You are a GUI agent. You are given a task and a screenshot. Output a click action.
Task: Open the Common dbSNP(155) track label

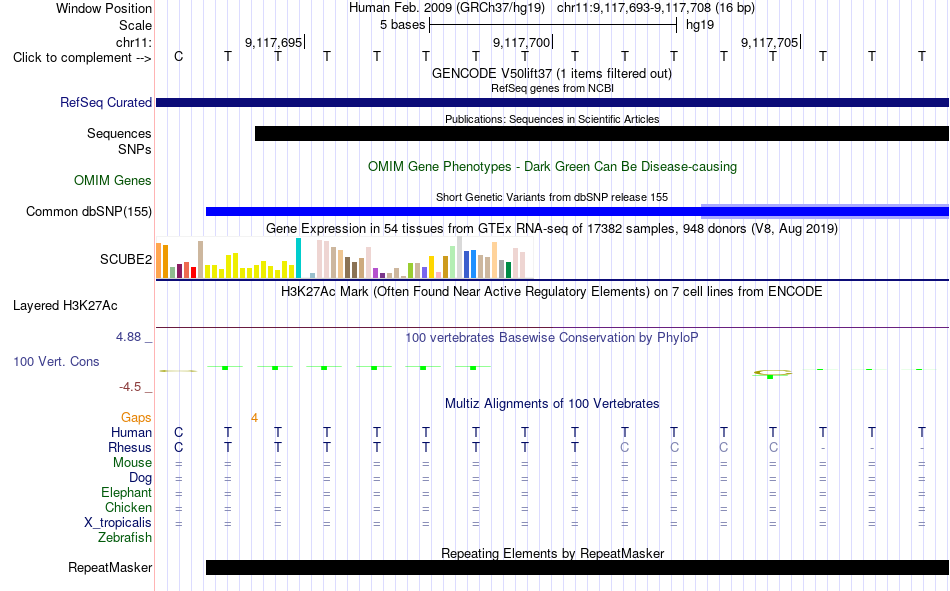[89, 212]
